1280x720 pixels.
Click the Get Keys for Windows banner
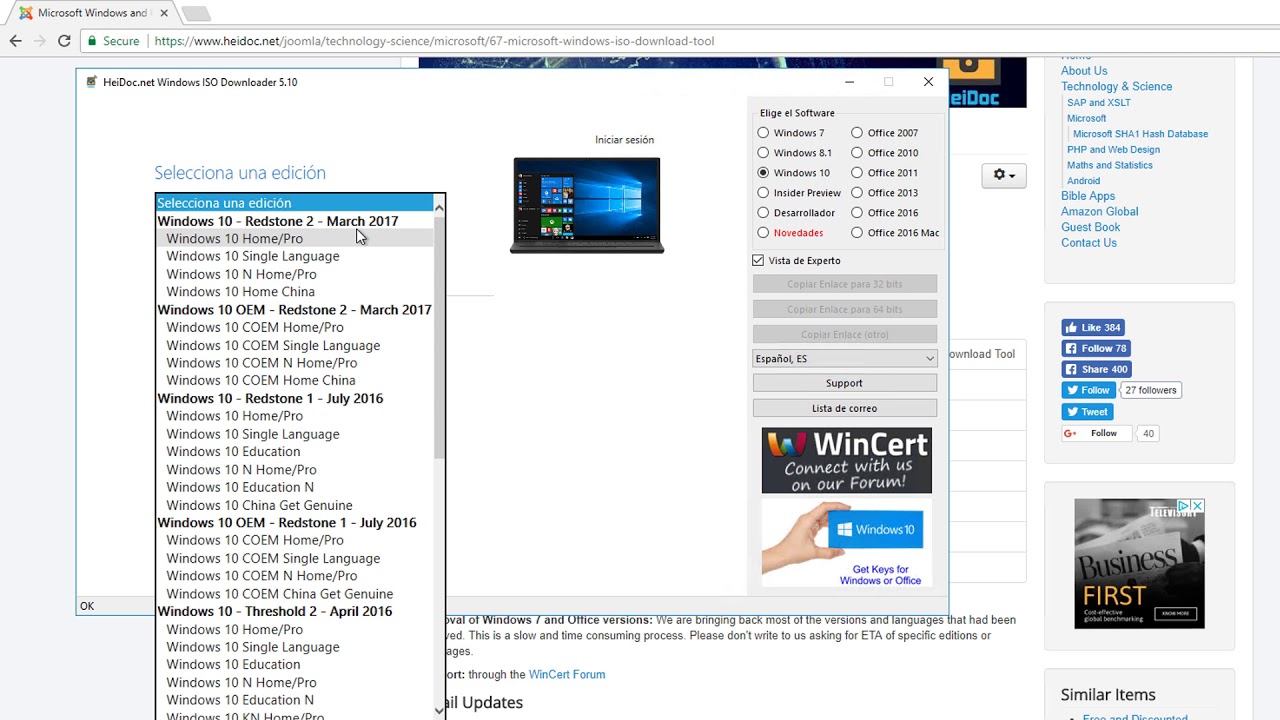coord(846,543)
